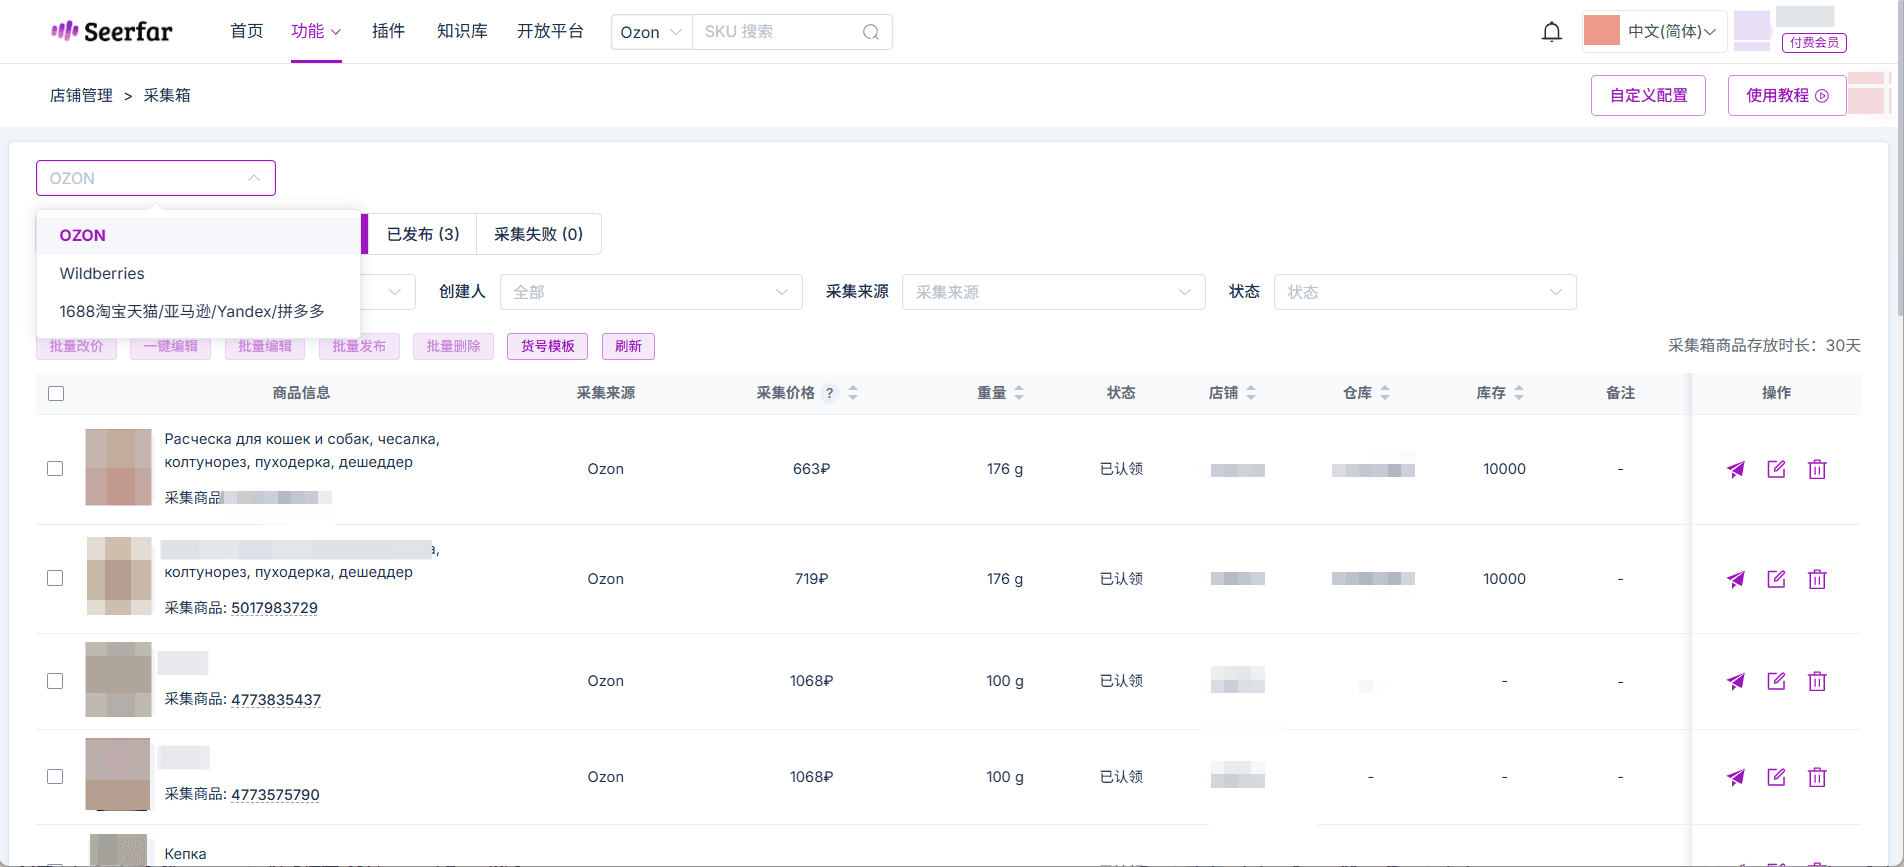
Task: Open the 创建人 filter dropdown
Action: pos(651,292)
